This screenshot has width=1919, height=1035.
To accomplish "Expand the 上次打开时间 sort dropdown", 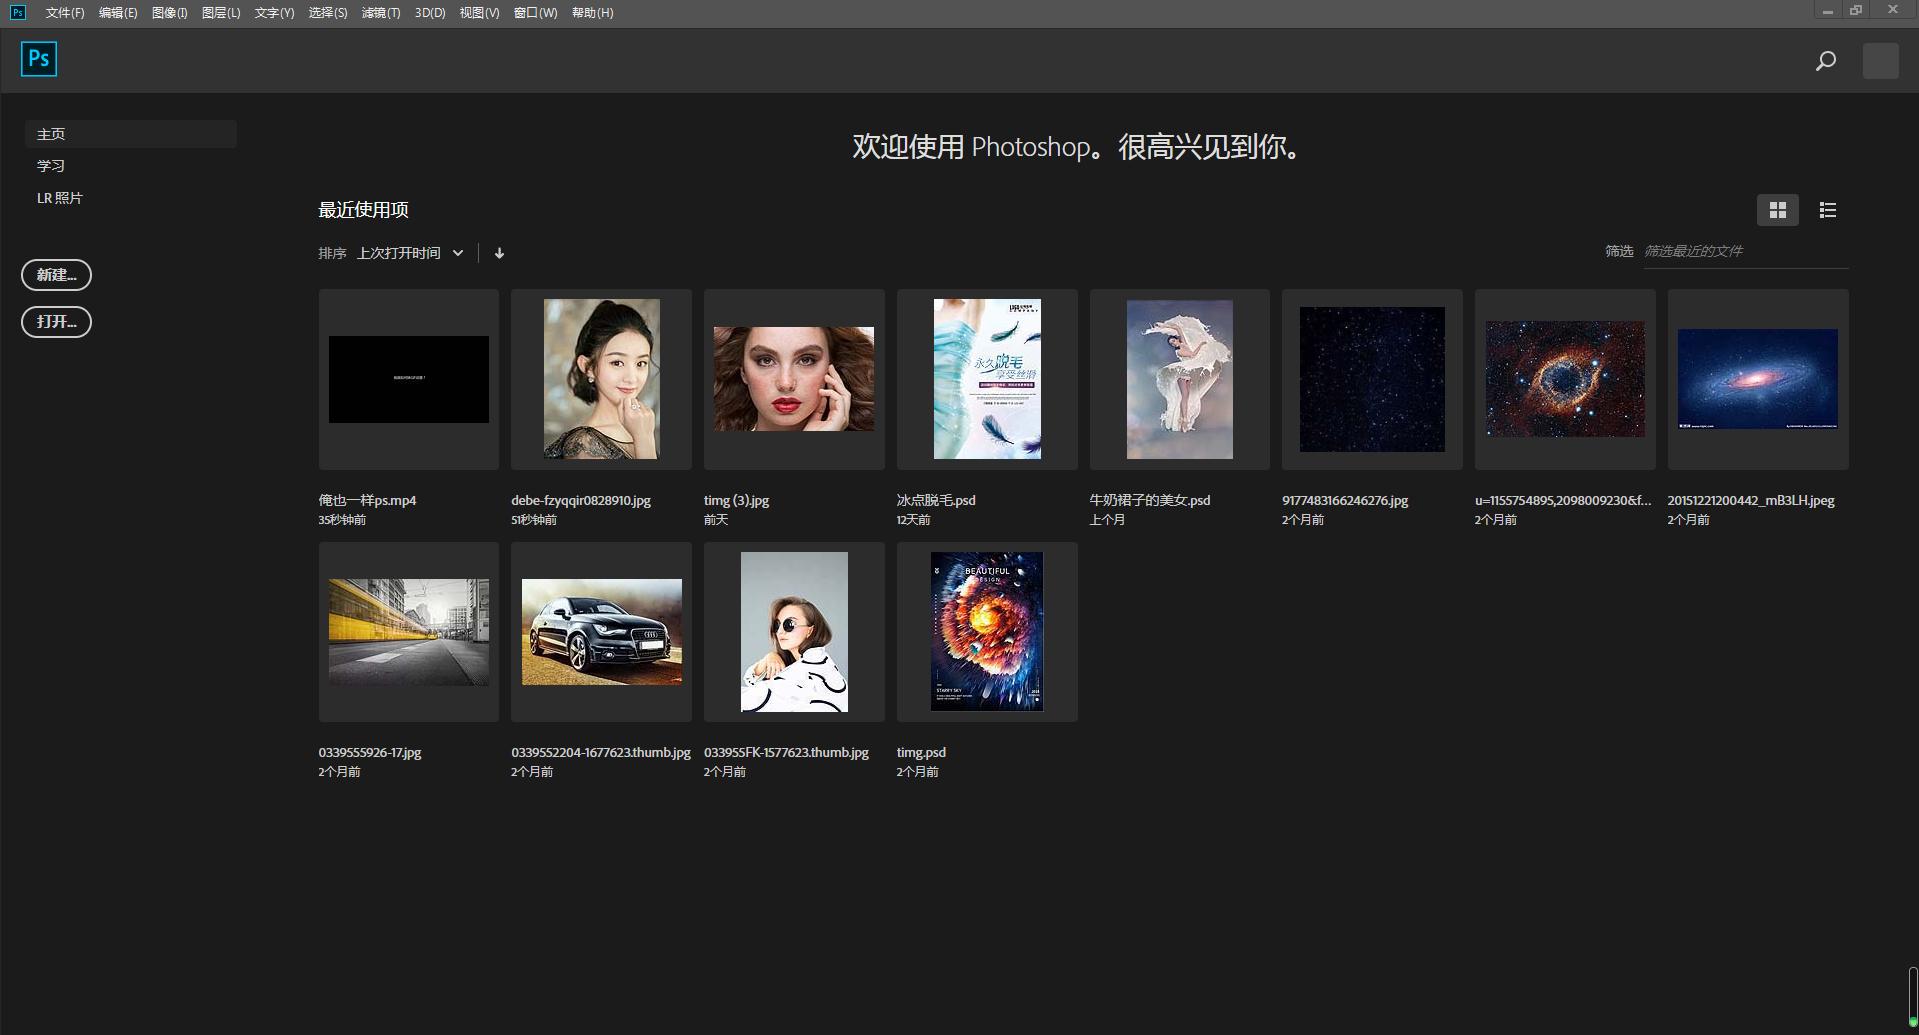I will click(x=408, y=252).
